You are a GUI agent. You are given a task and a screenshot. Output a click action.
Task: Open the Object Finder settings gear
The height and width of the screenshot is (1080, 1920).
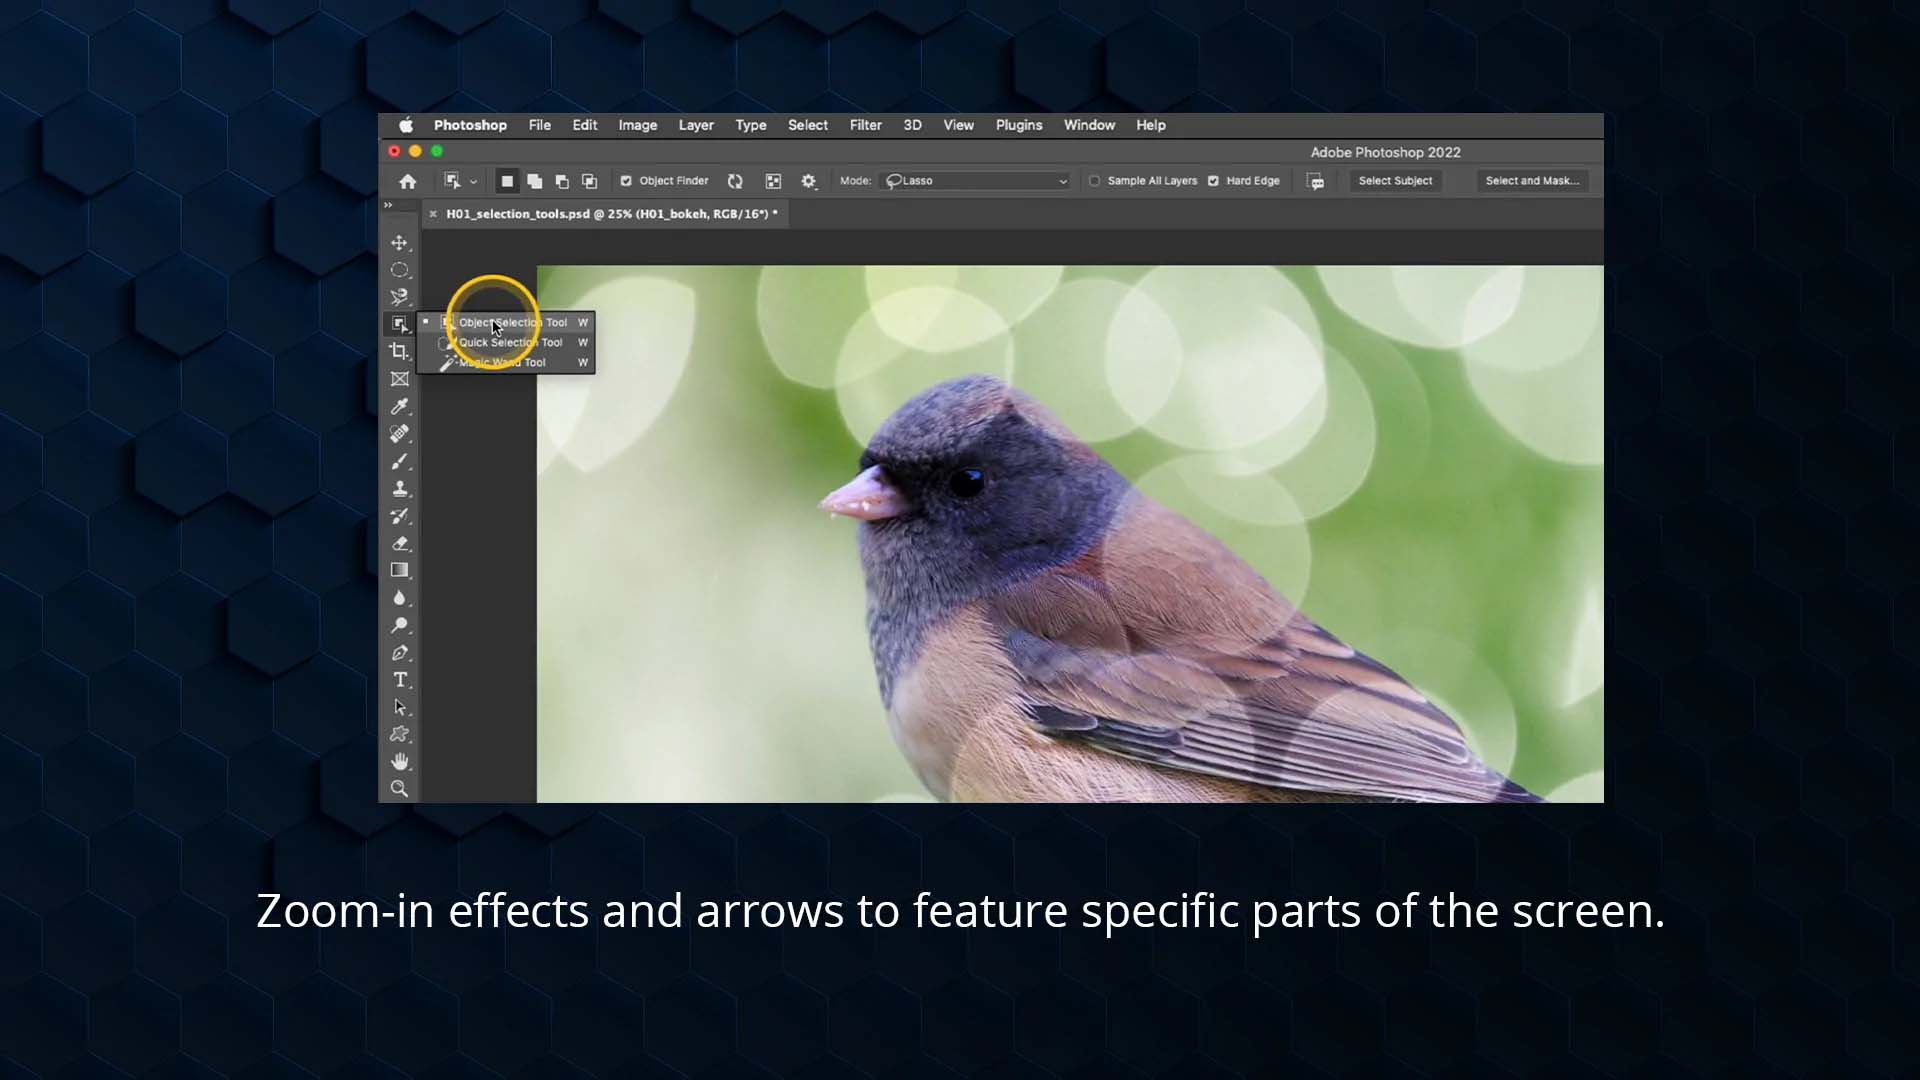point(809,181)
